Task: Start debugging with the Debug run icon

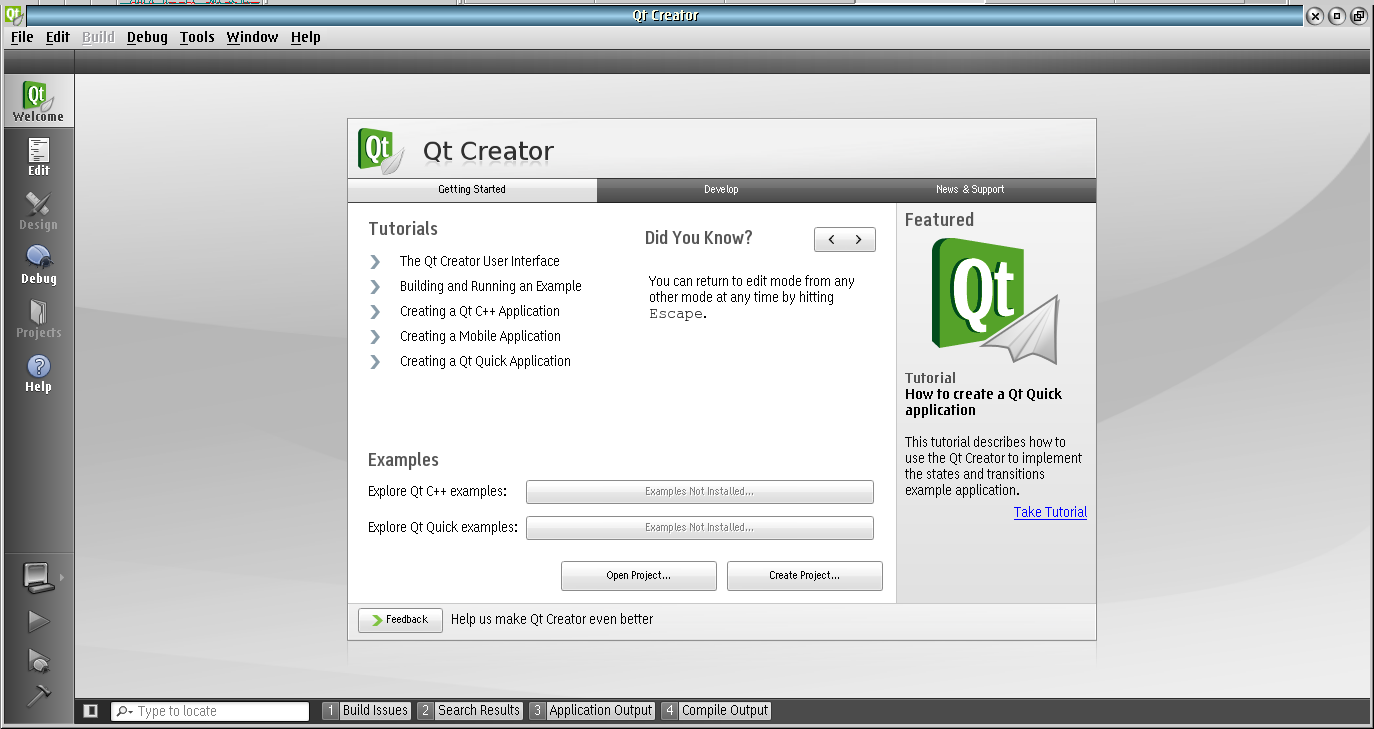Action: coord(38,660)
